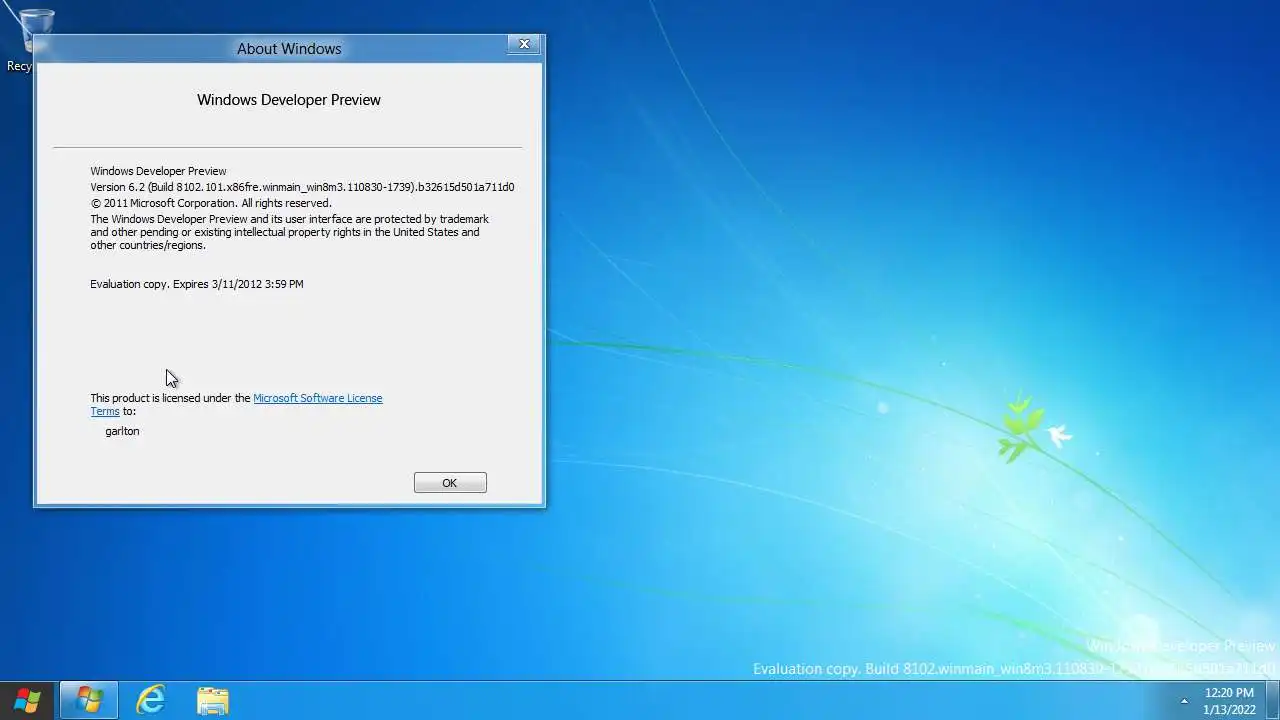Show hidden icons in system tray
Image resolution: width=1280 pixels, height=720 pixels.
pos(1184,701)
